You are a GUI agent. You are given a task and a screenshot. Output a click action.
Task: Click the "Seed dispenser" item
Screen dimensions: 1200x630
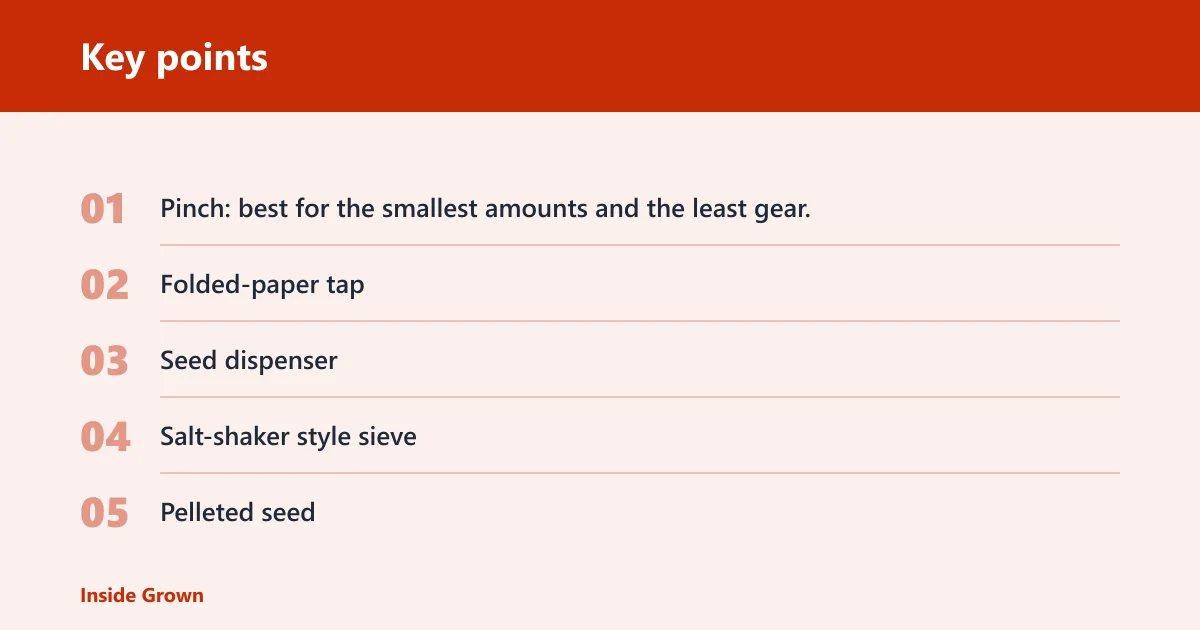point(249,361)
